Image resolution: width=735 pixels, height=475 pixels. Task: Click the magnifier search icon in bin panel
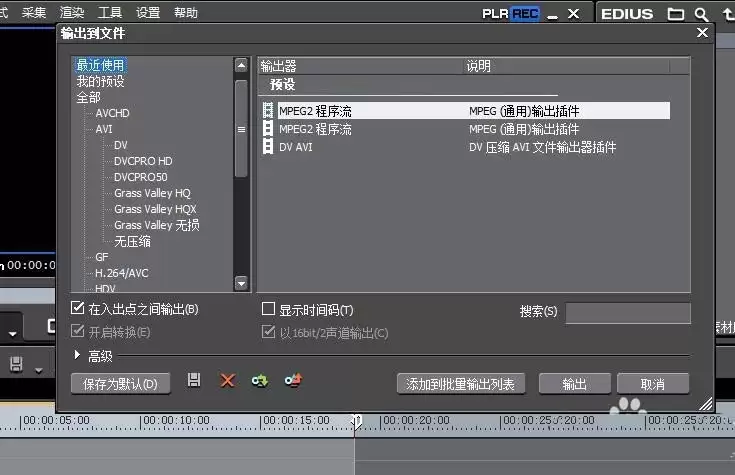tap(701, 15)
